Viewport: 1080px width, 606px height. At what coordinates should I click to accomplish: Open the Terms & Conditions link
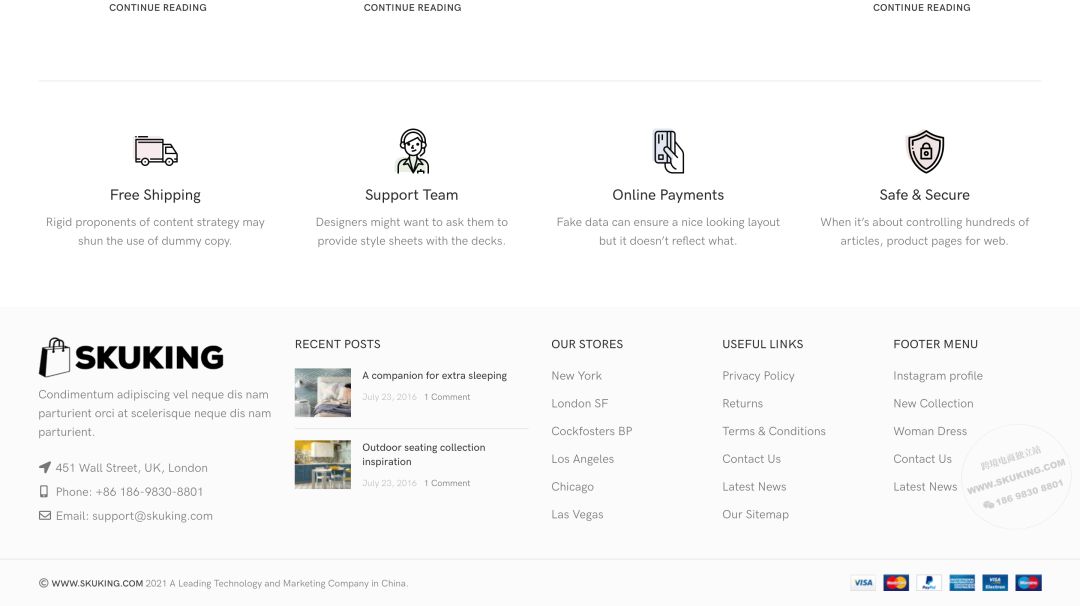pyautogui.click(x=773, y=431)
